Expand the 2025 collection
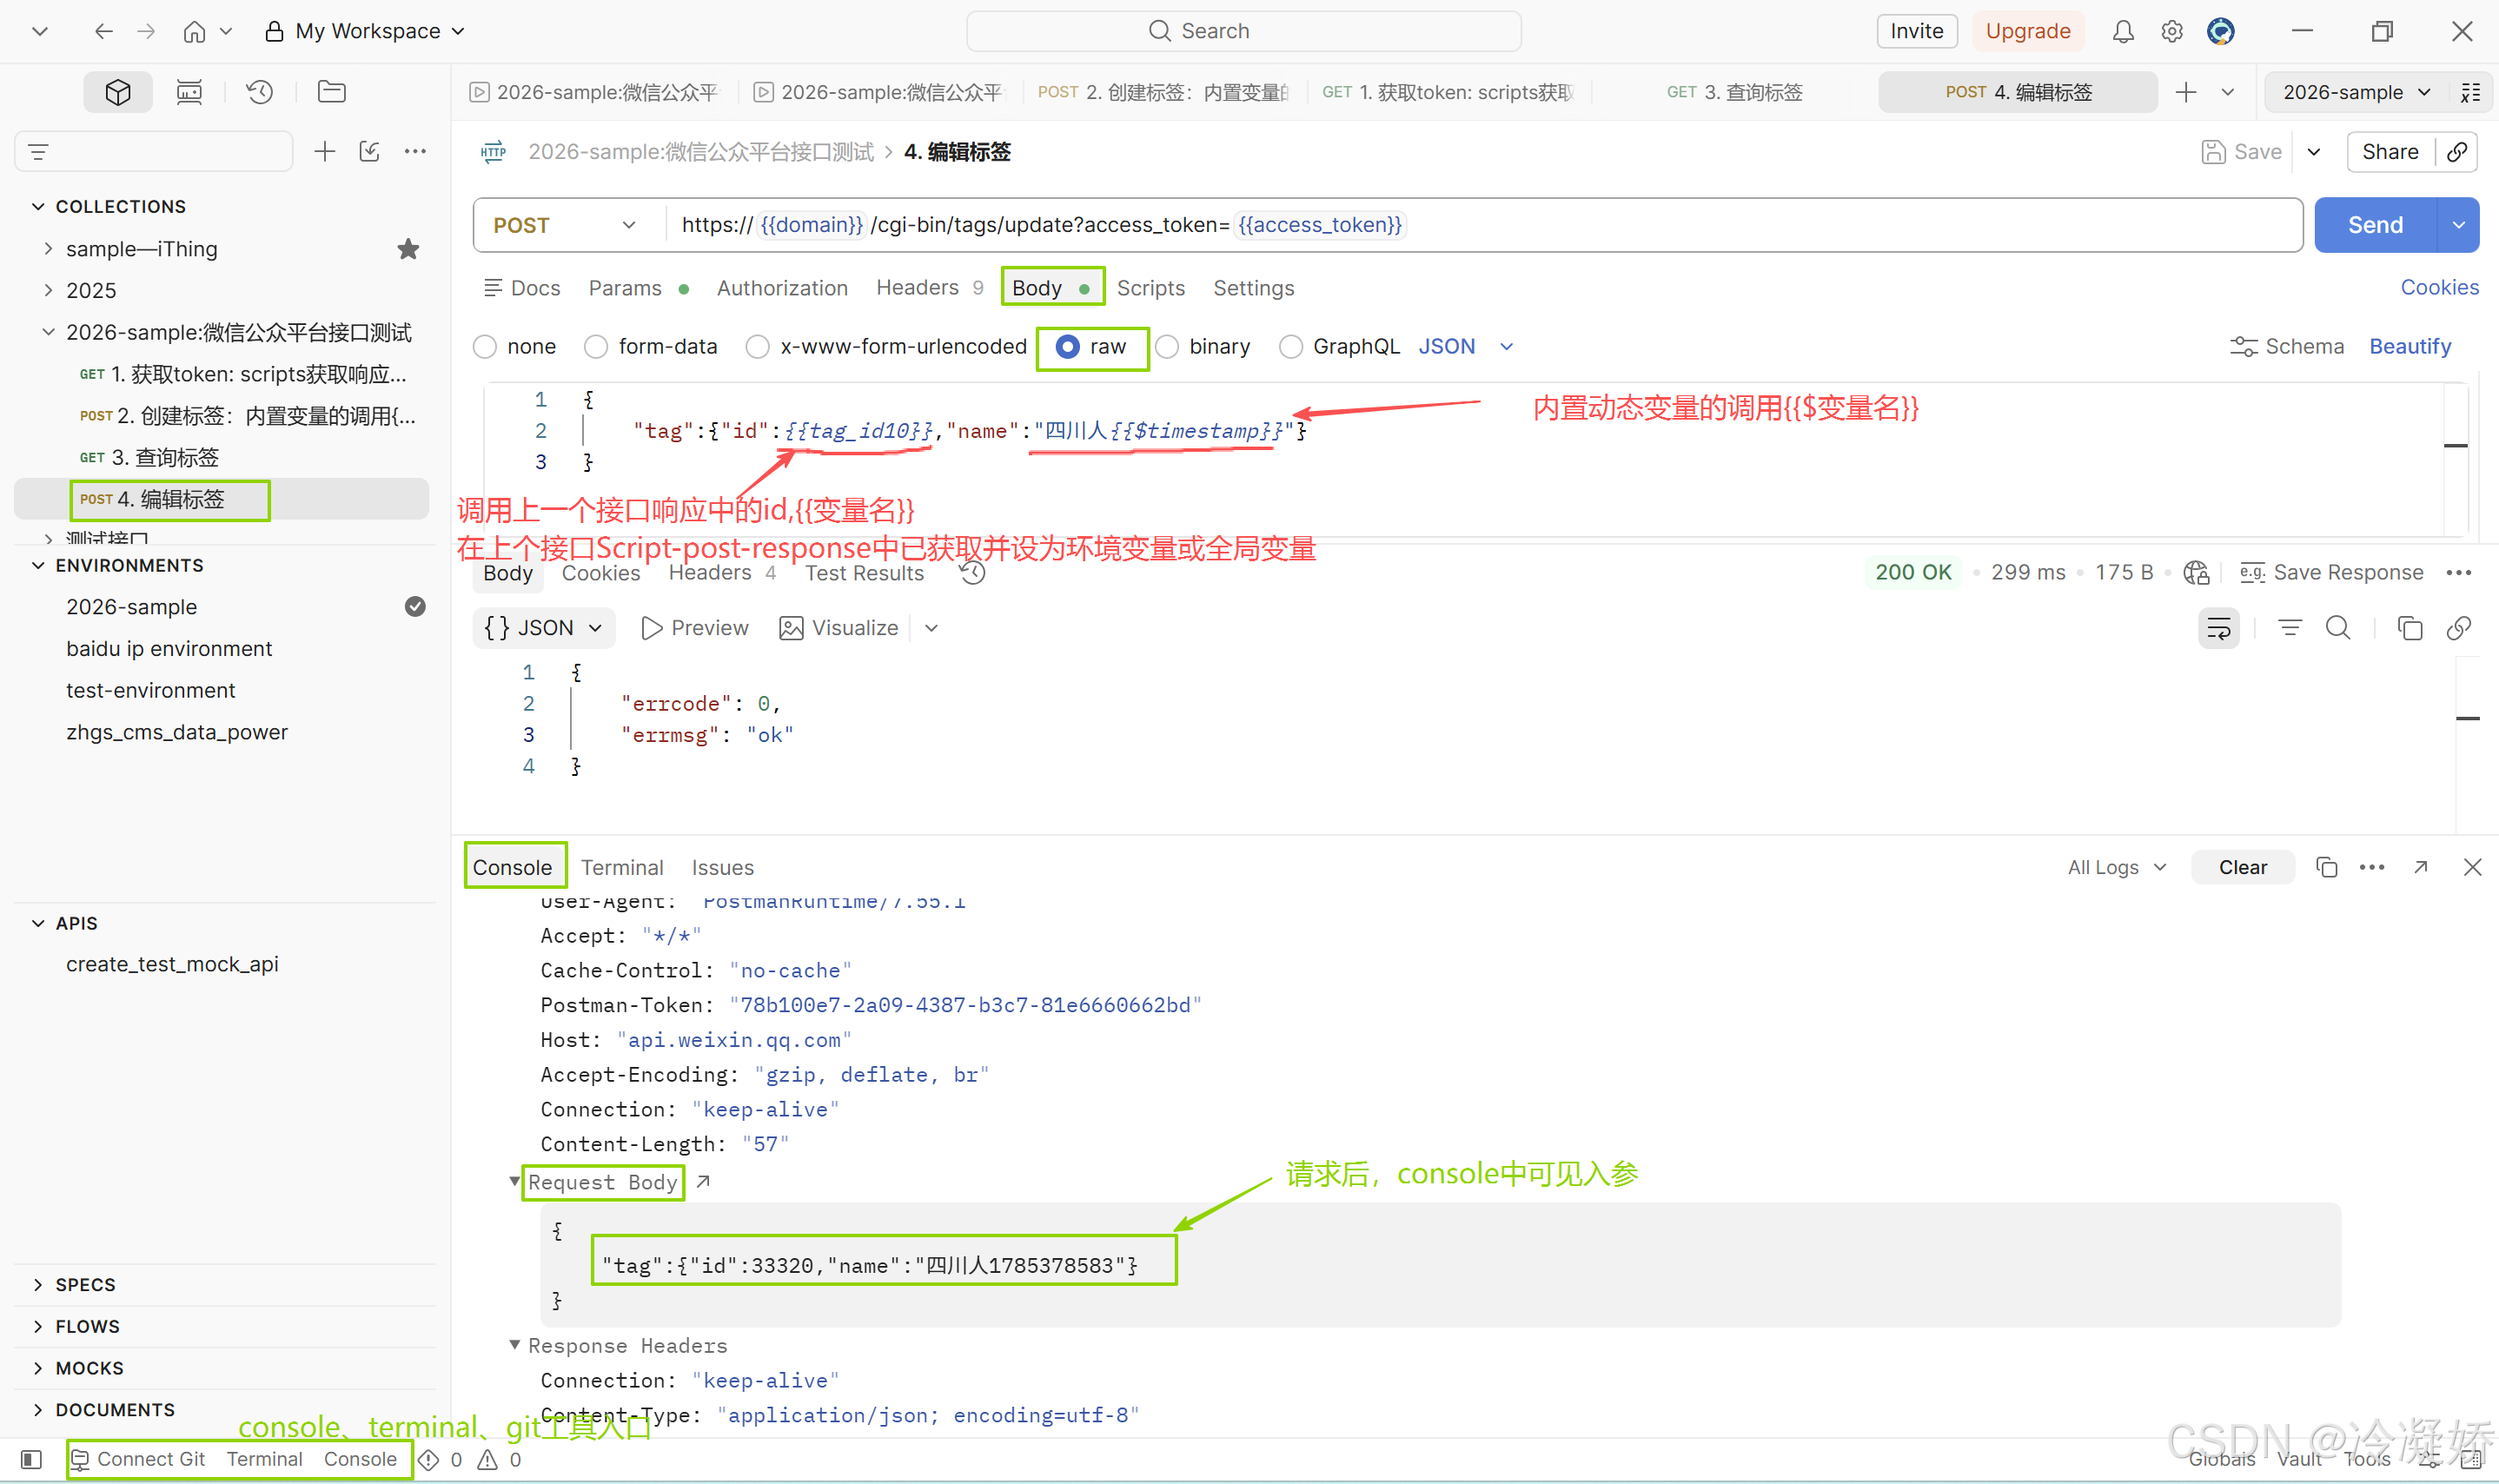 pos(48,290)
